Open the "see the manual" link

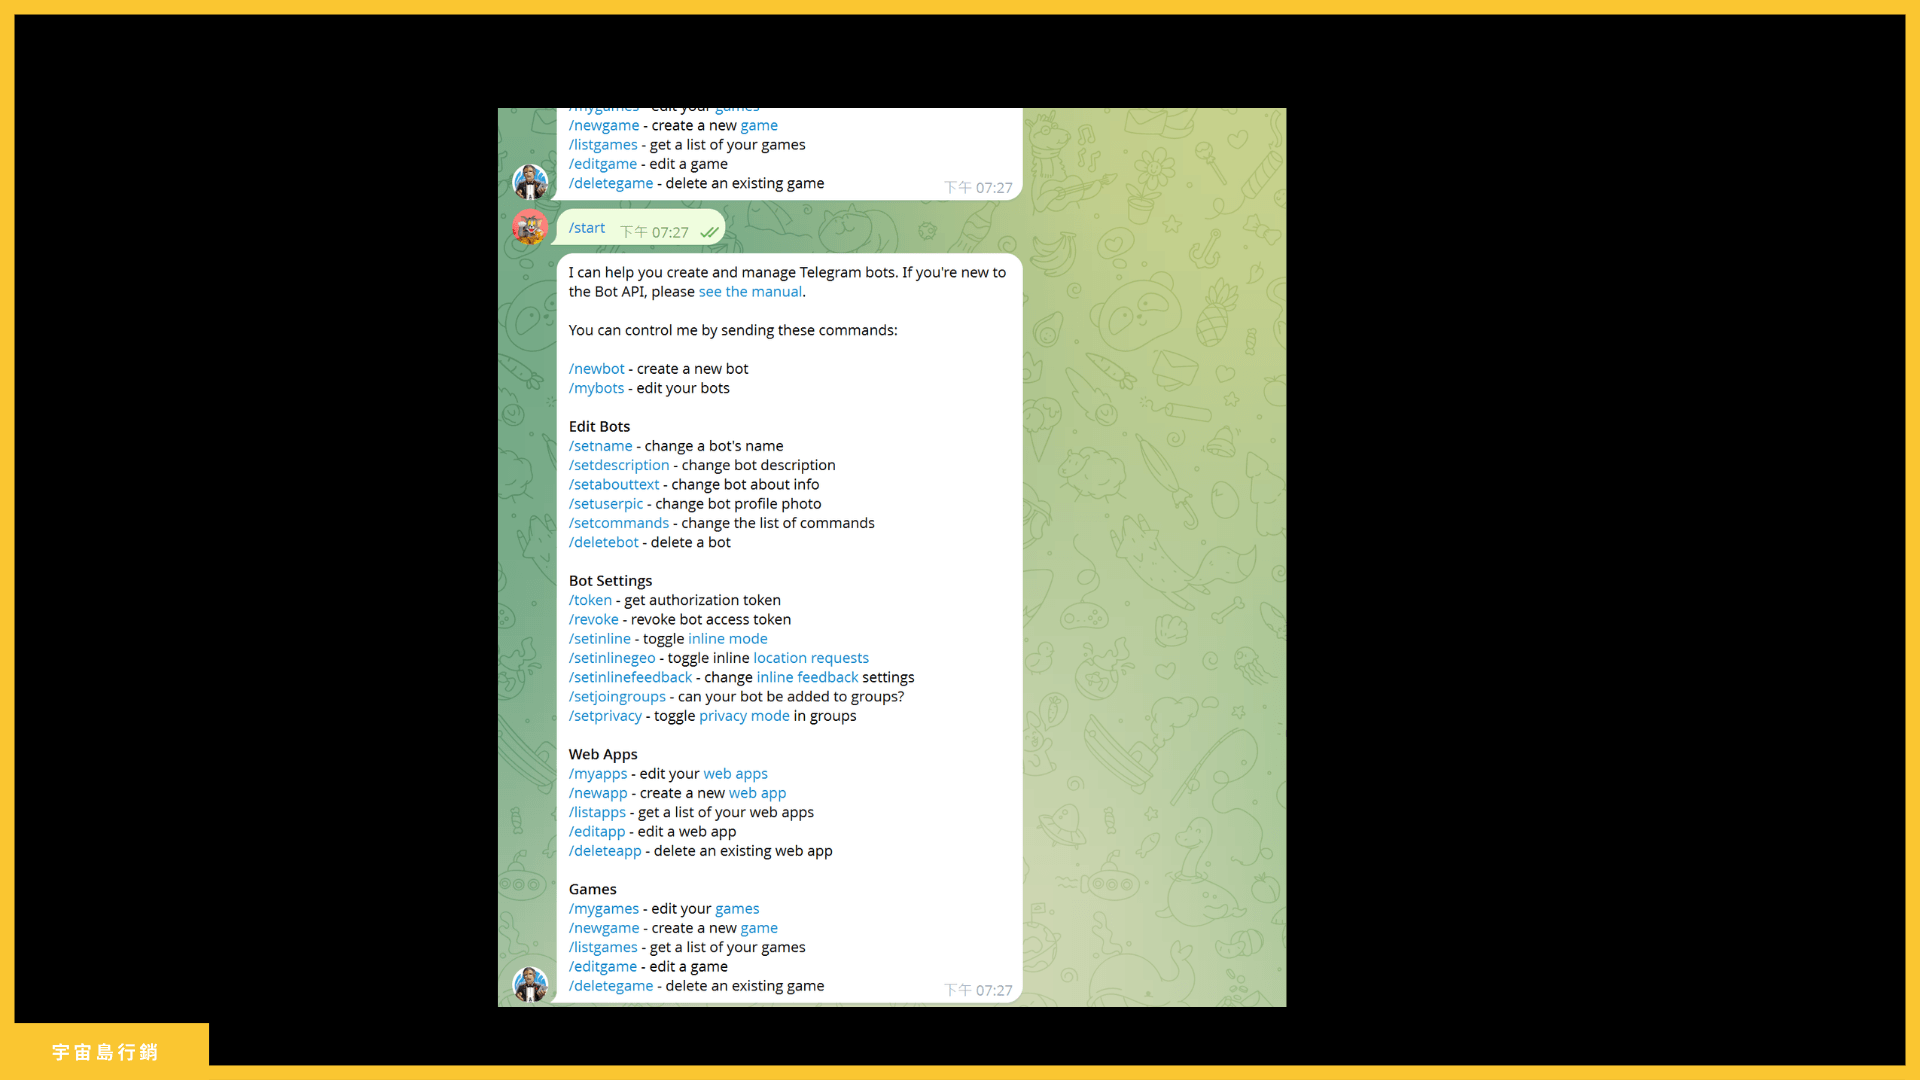(749, 291)
